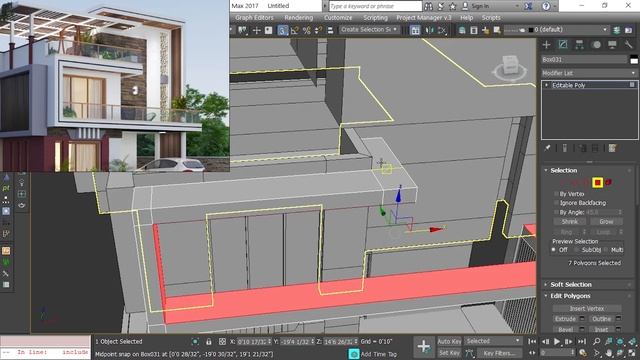Click the Outline button
640x360 pixels.
tap(602, 319)
